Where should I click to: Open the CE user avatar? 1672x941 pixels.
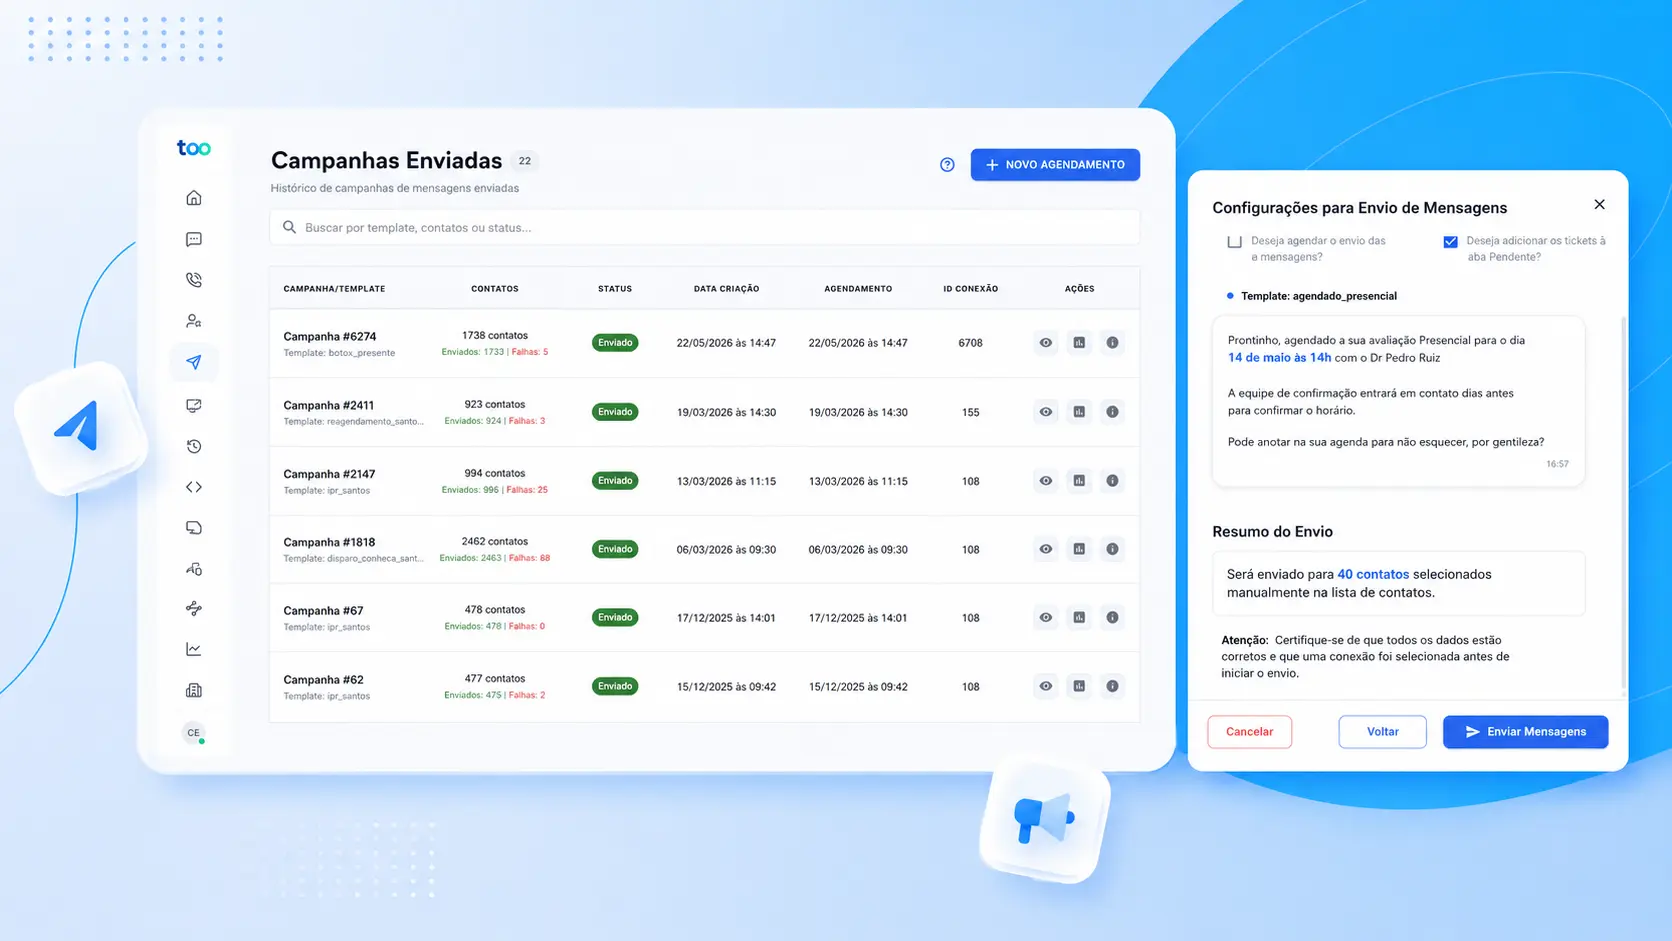pyautogui.click(x=194, y=733)
